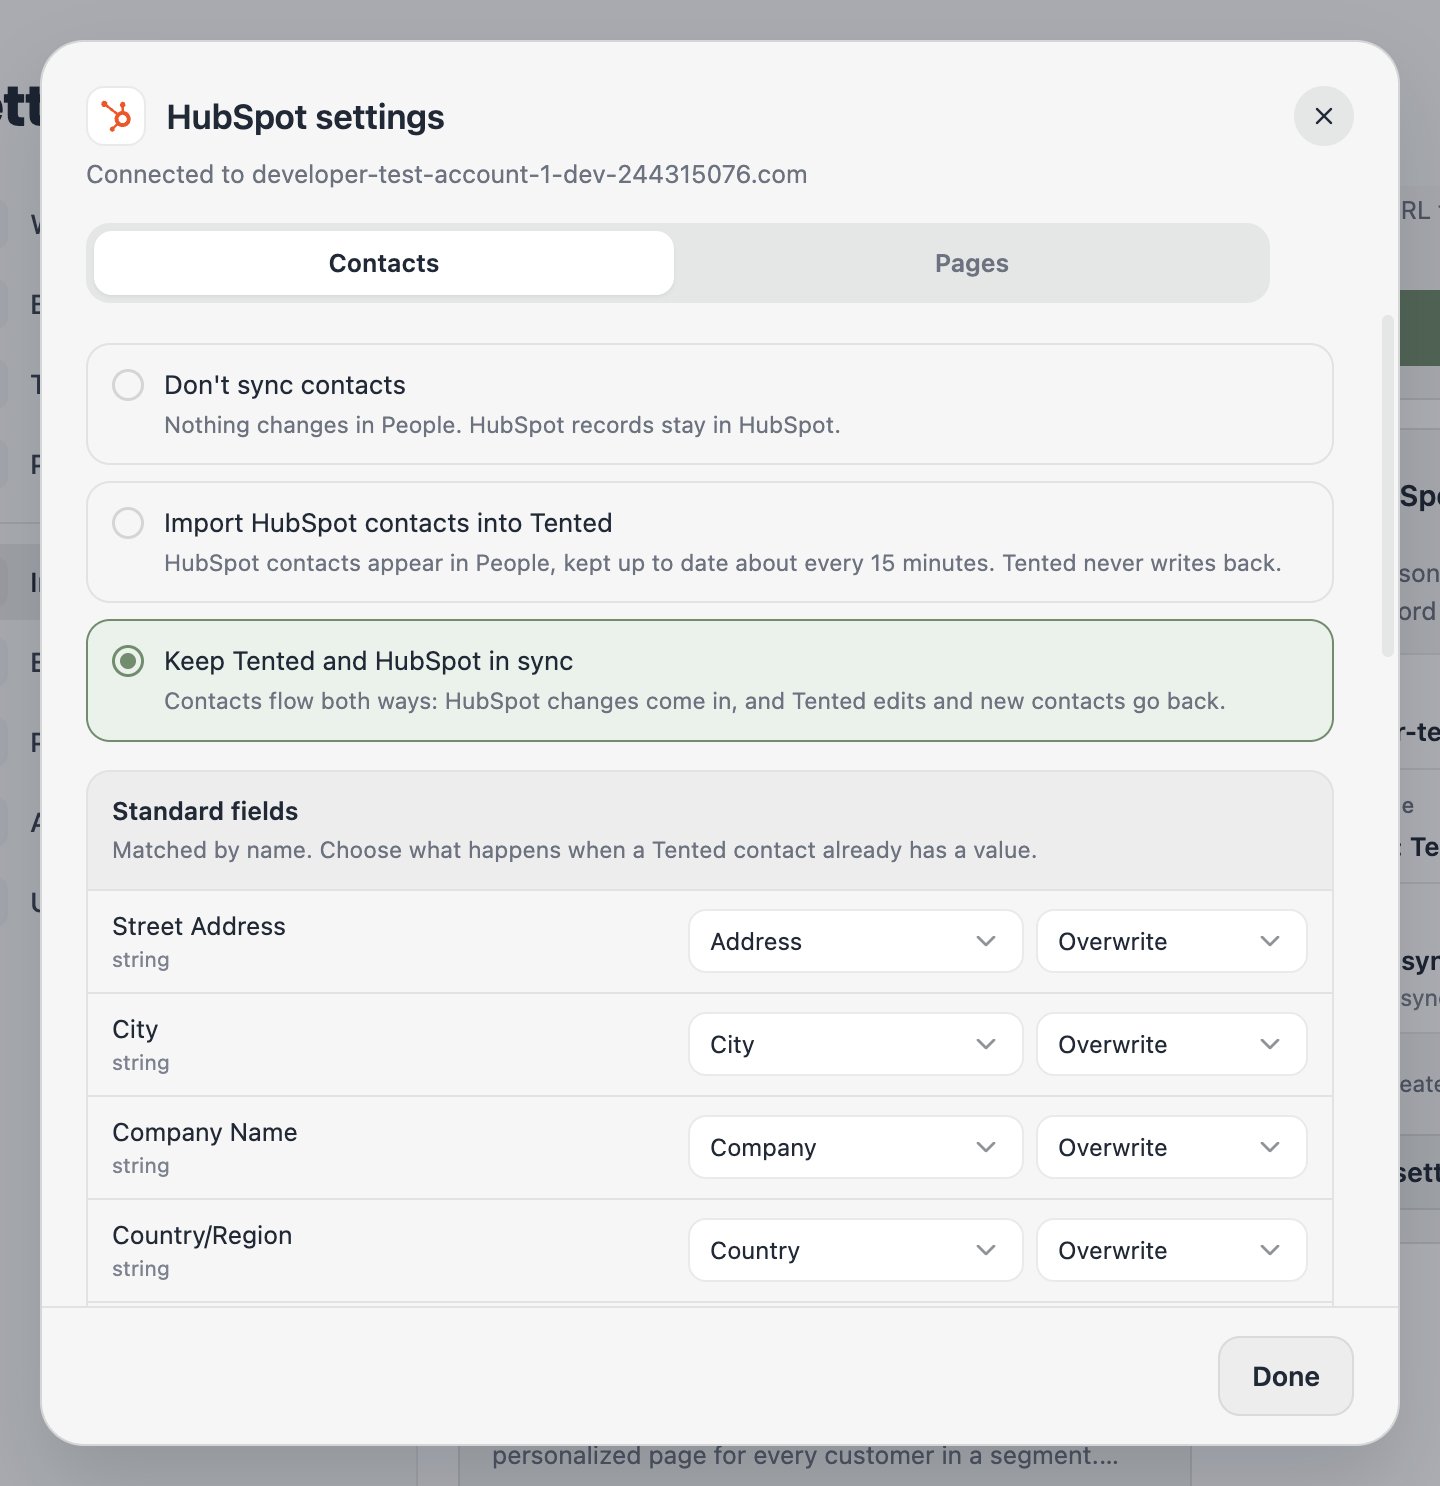Open the Address field mapping dropdown

pos(855,941)
